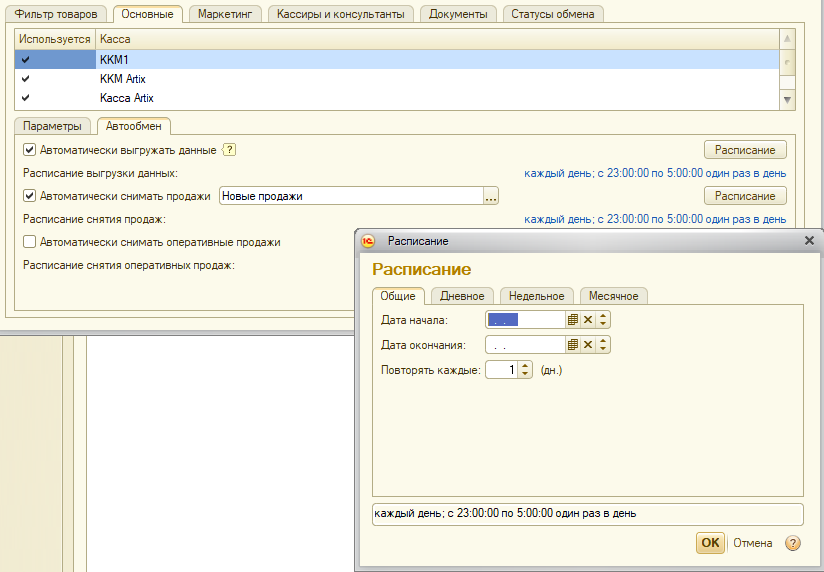Clear the Дата окончания field

pyautogui.click(x=588, y=345)
